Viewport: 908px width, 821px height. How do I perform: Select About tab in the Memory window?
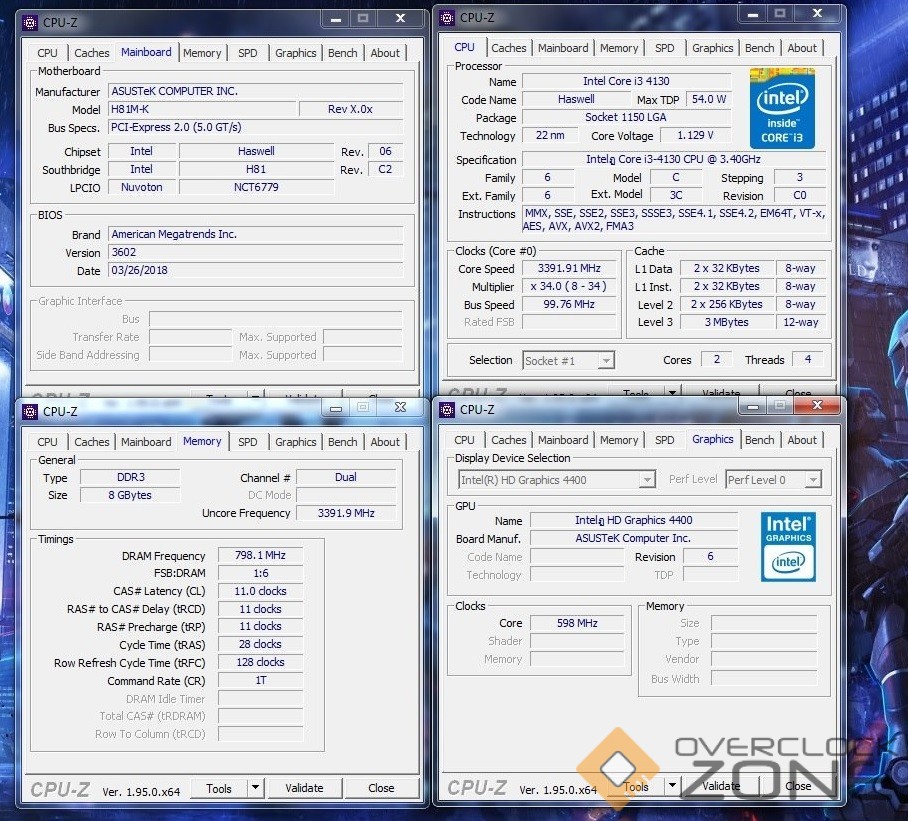[385, 442]
